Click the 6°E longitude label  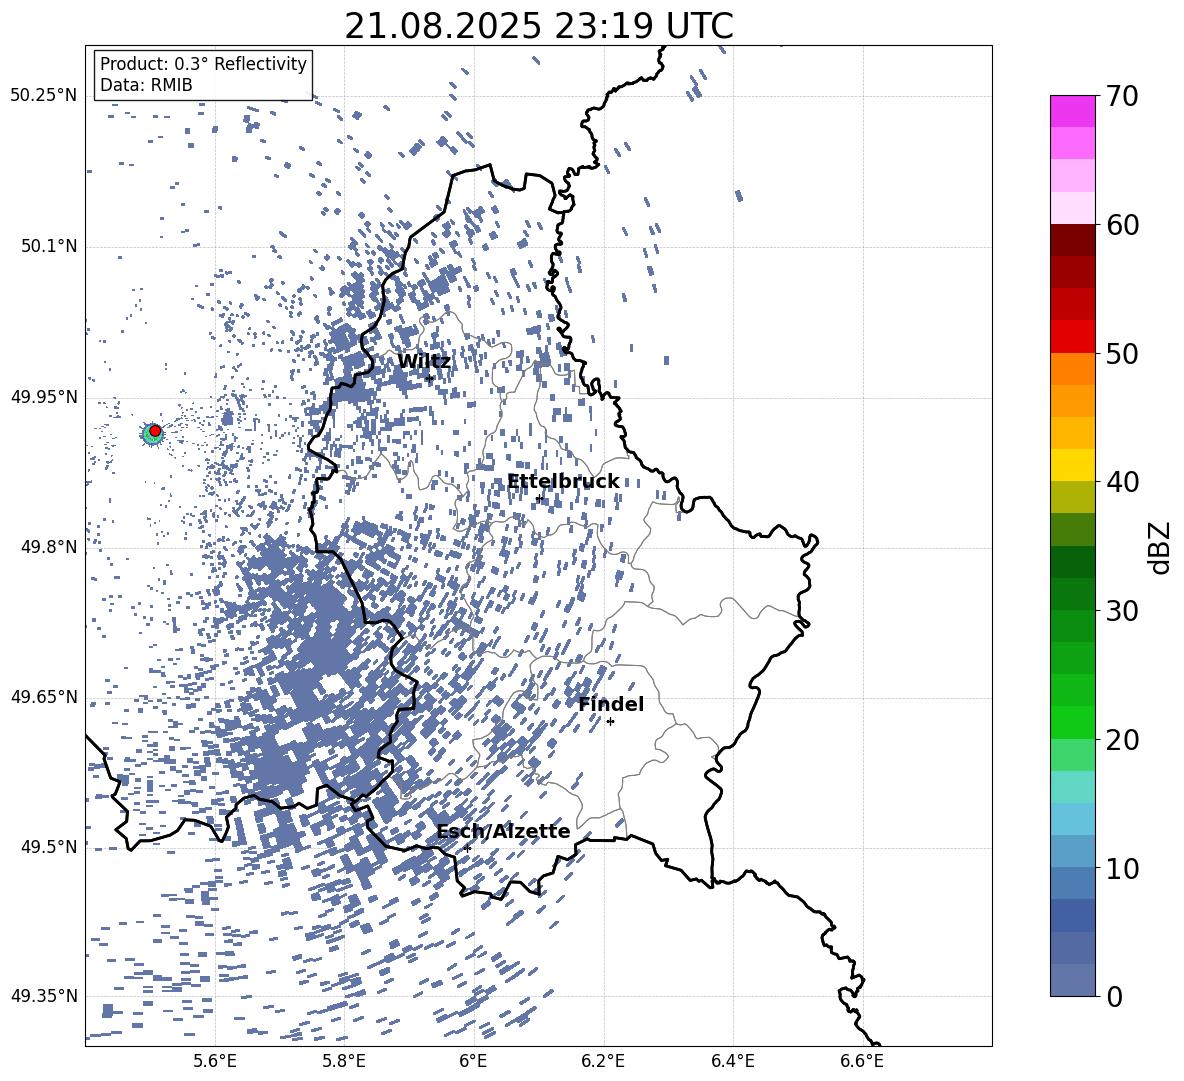pyautogui.click(x=473, y=1062)
